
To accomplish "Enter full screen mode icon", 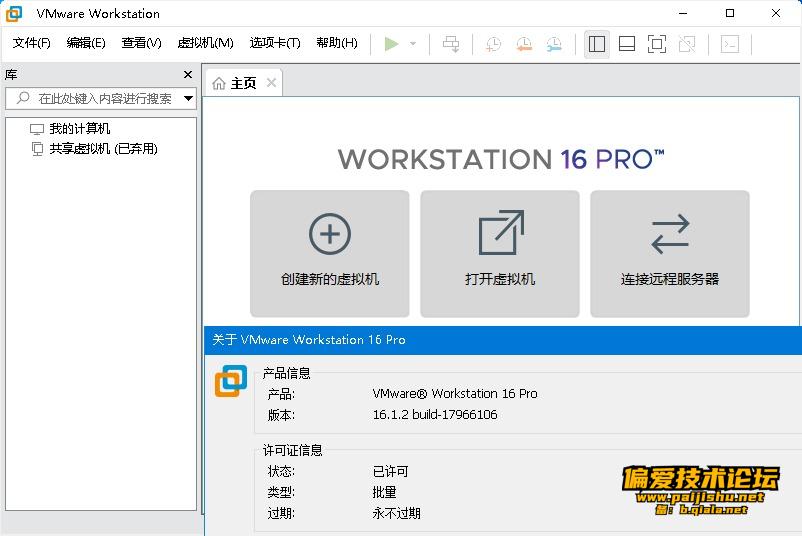I will tap(657, 44).
